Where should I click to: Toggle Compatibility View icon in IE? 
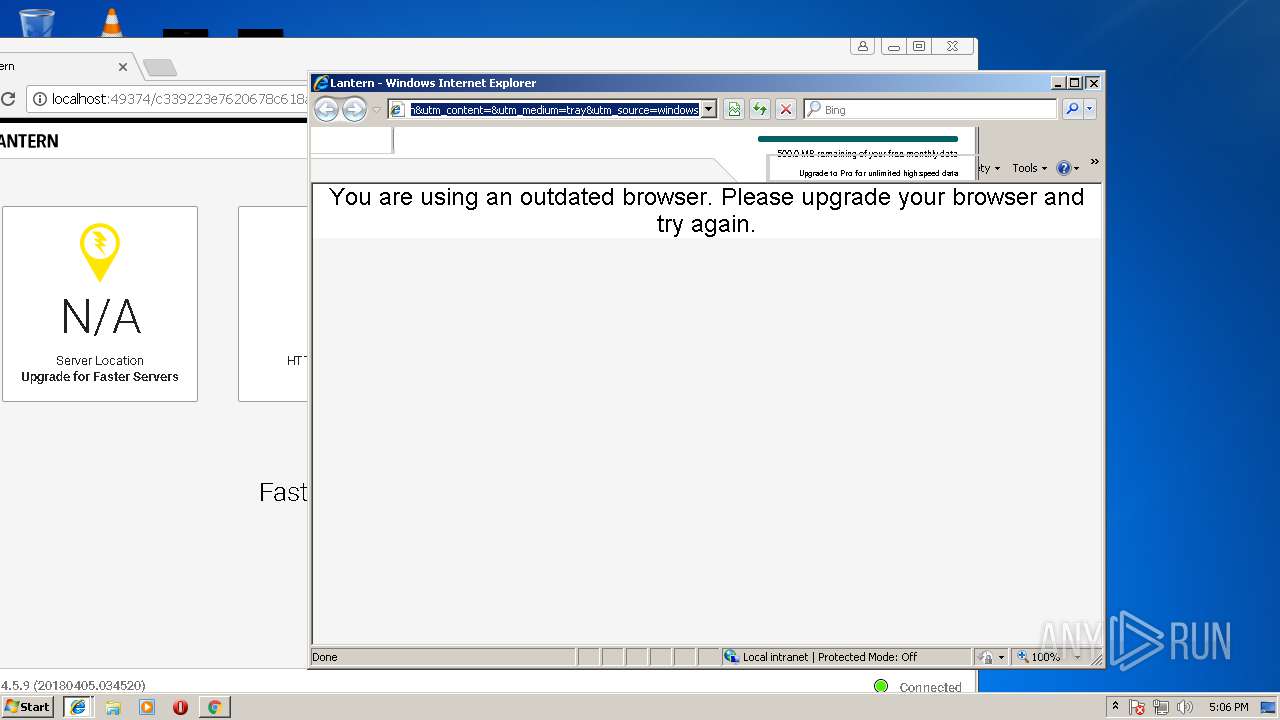734,110
